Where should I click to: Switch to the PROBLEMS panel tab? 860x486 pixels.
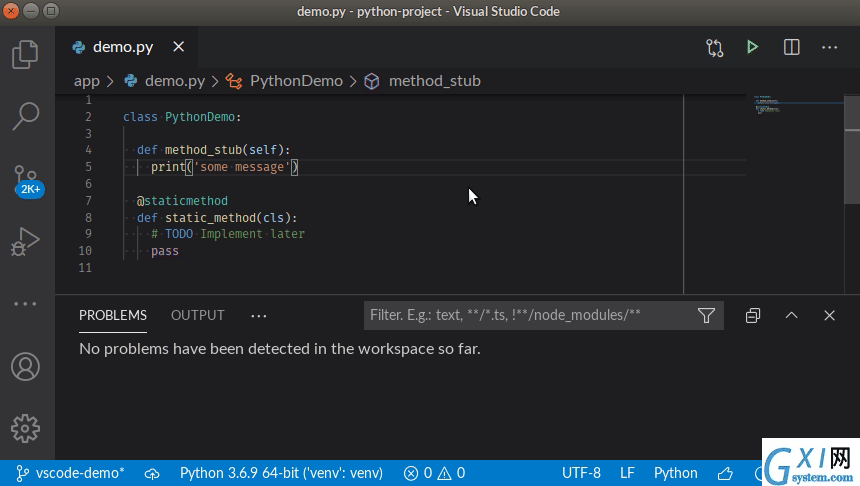[x=113, y=315]
